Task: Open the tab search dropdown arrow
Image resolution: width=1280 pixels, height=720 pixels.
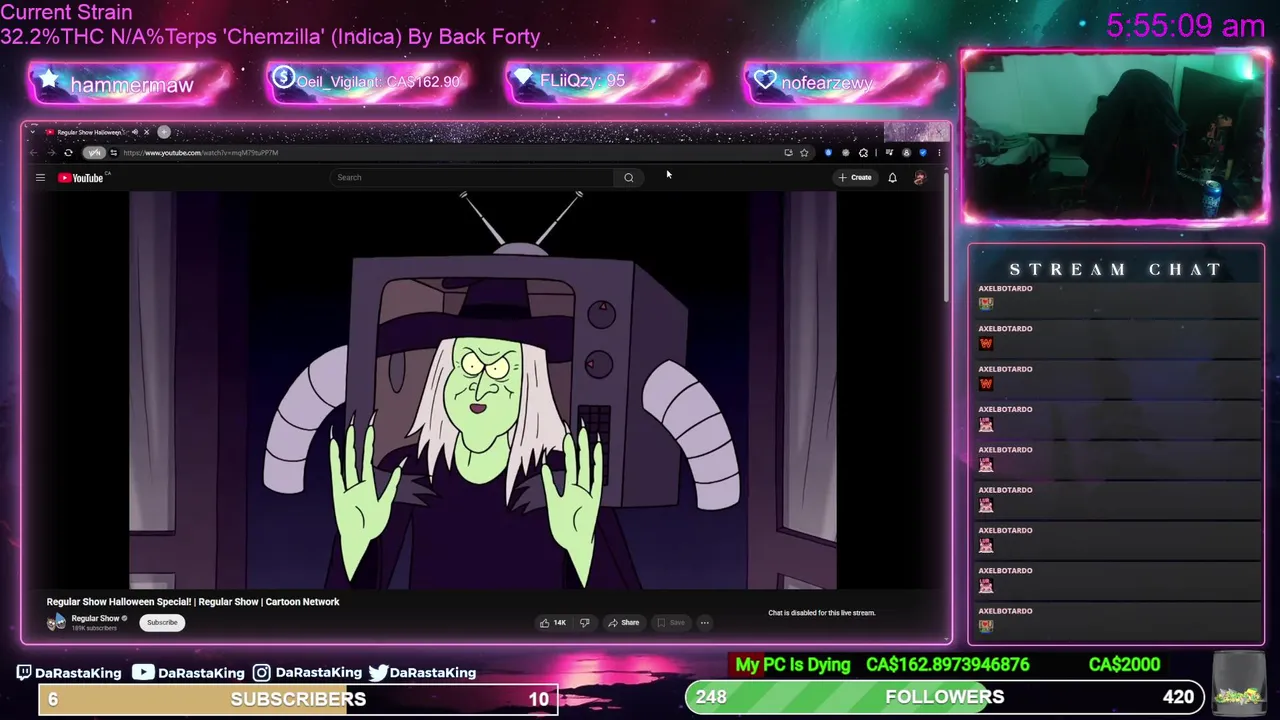Action: 32,132
